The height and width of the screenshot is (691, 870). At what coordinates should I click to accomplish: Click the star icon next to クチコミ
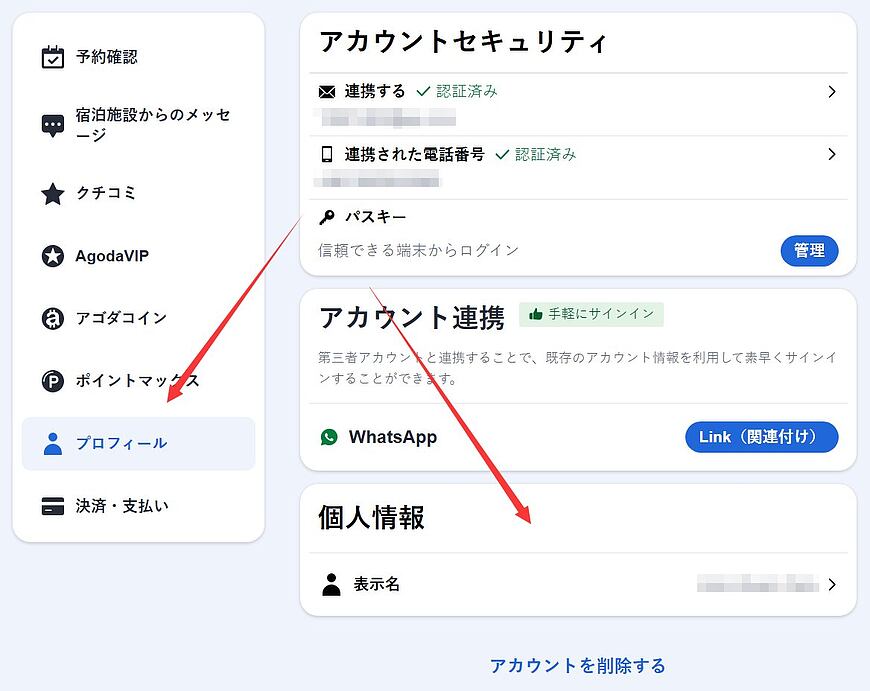[53, 194]
